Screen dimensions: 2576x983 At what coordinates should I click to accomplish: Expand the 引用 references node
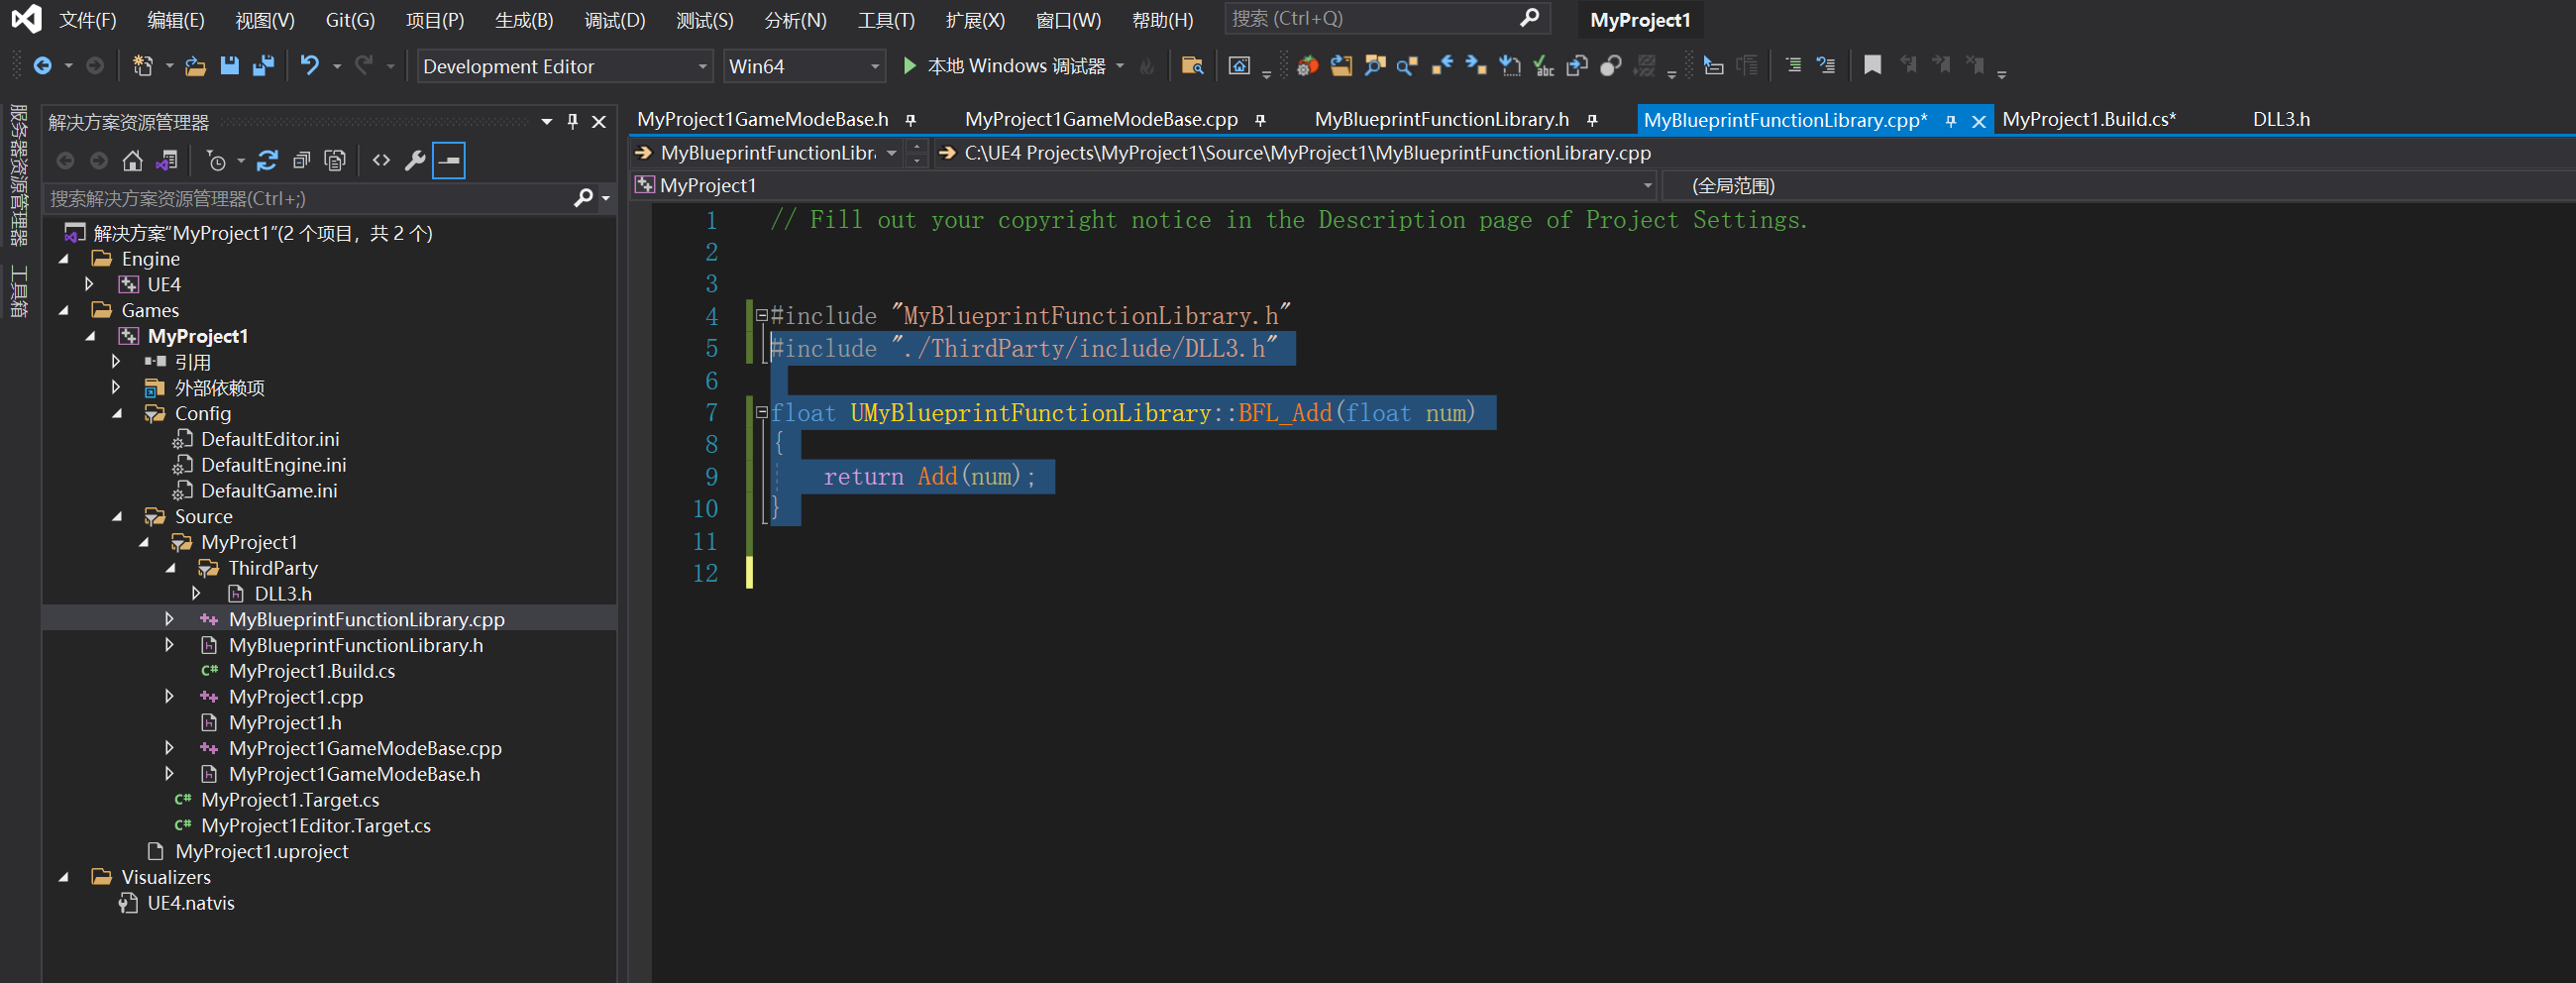click(x=116, y=361)
